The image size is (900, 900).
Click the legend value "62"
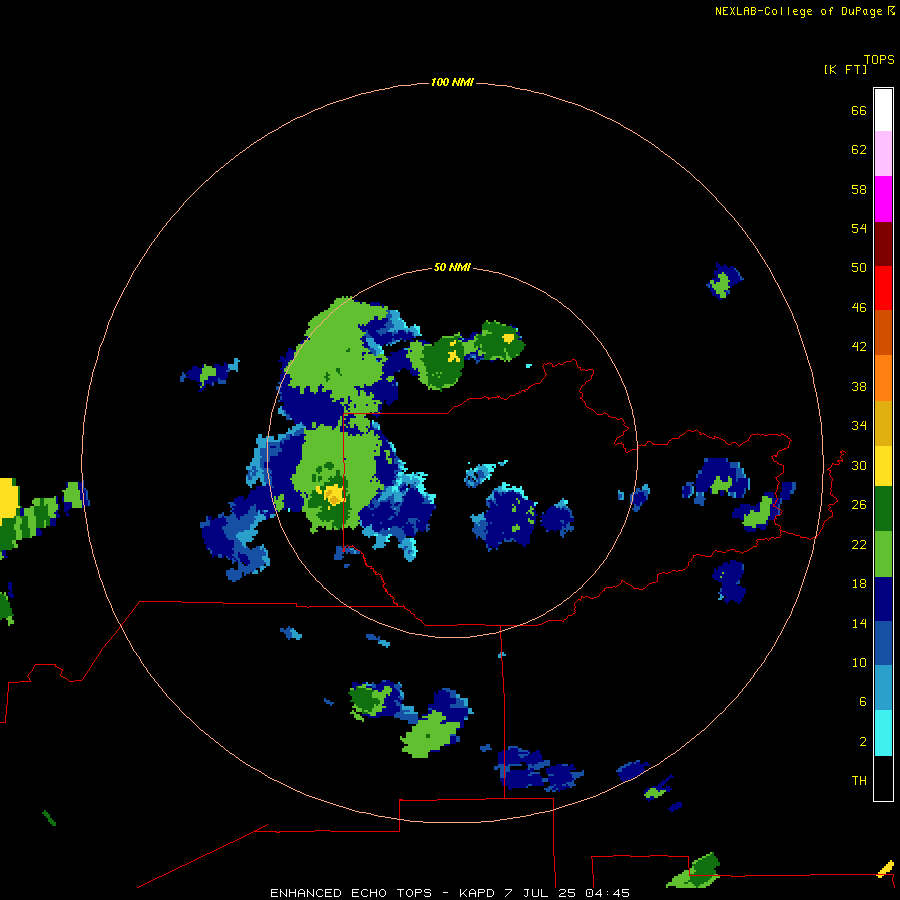859,149
